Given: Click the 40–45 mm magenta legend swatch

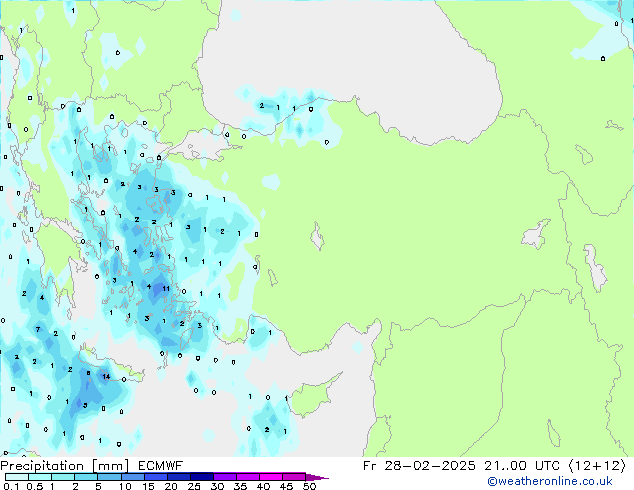Looking at the screenshot, I should (x=271, y=477).
